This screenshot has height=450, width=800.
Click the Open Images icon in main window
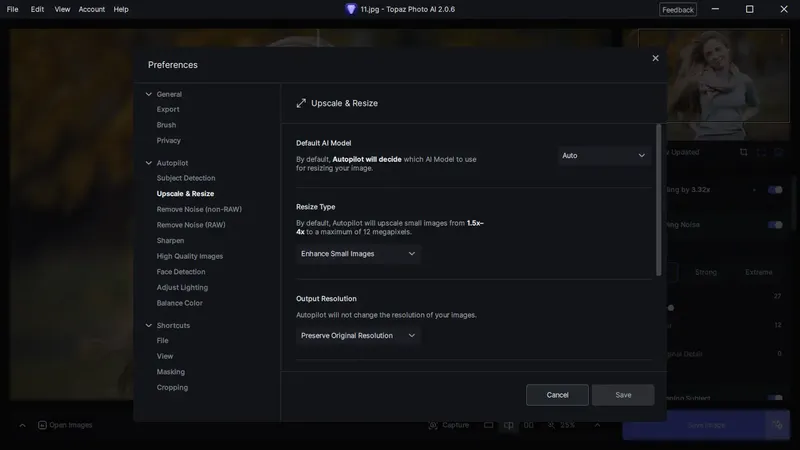click(42, 425)
